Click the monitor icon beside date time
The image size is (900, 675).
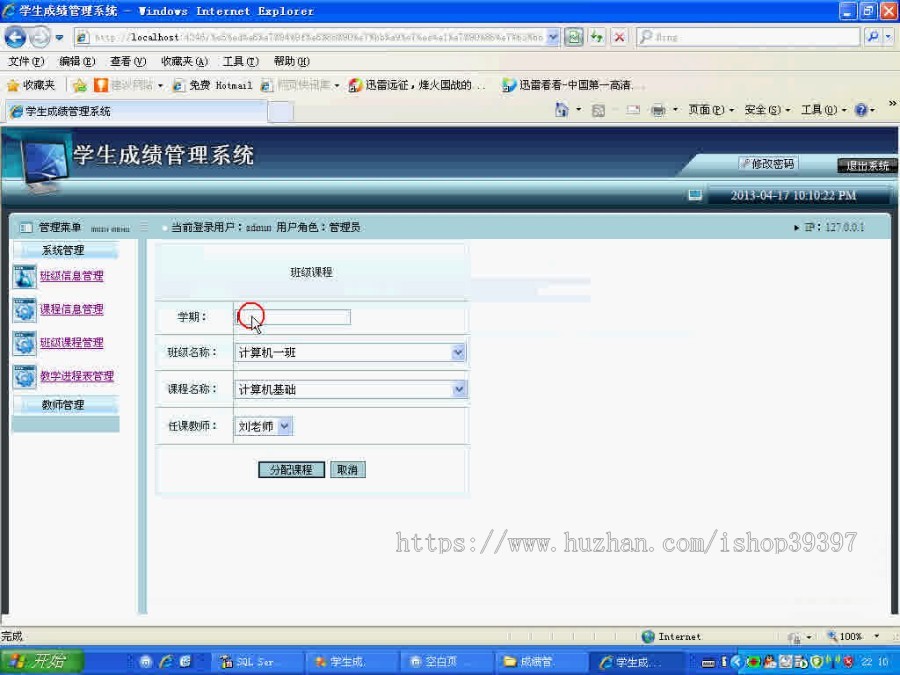point(695,195)
